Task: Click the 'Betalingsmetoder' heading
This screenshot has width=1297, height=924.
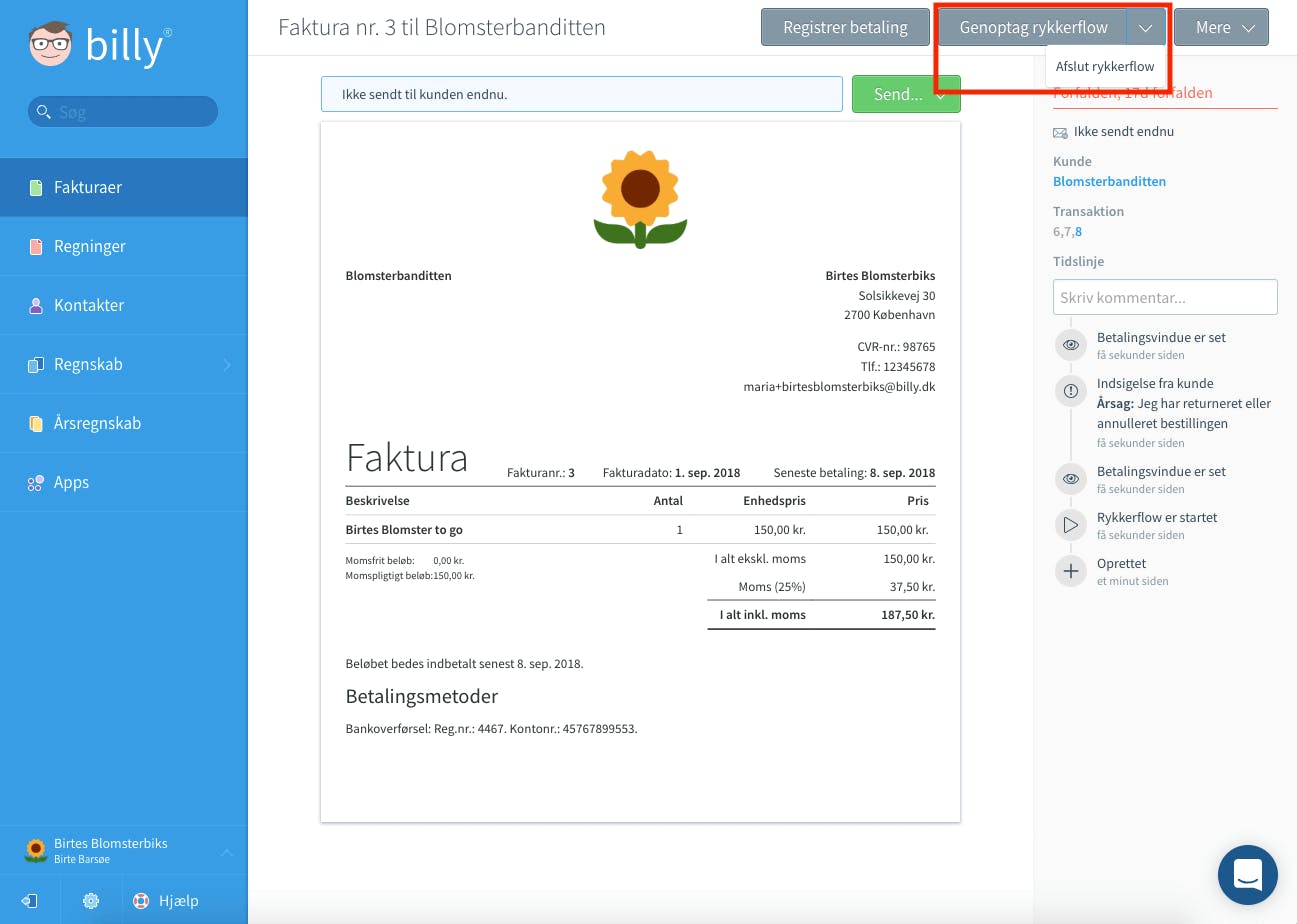Action: tap(421, 696)
